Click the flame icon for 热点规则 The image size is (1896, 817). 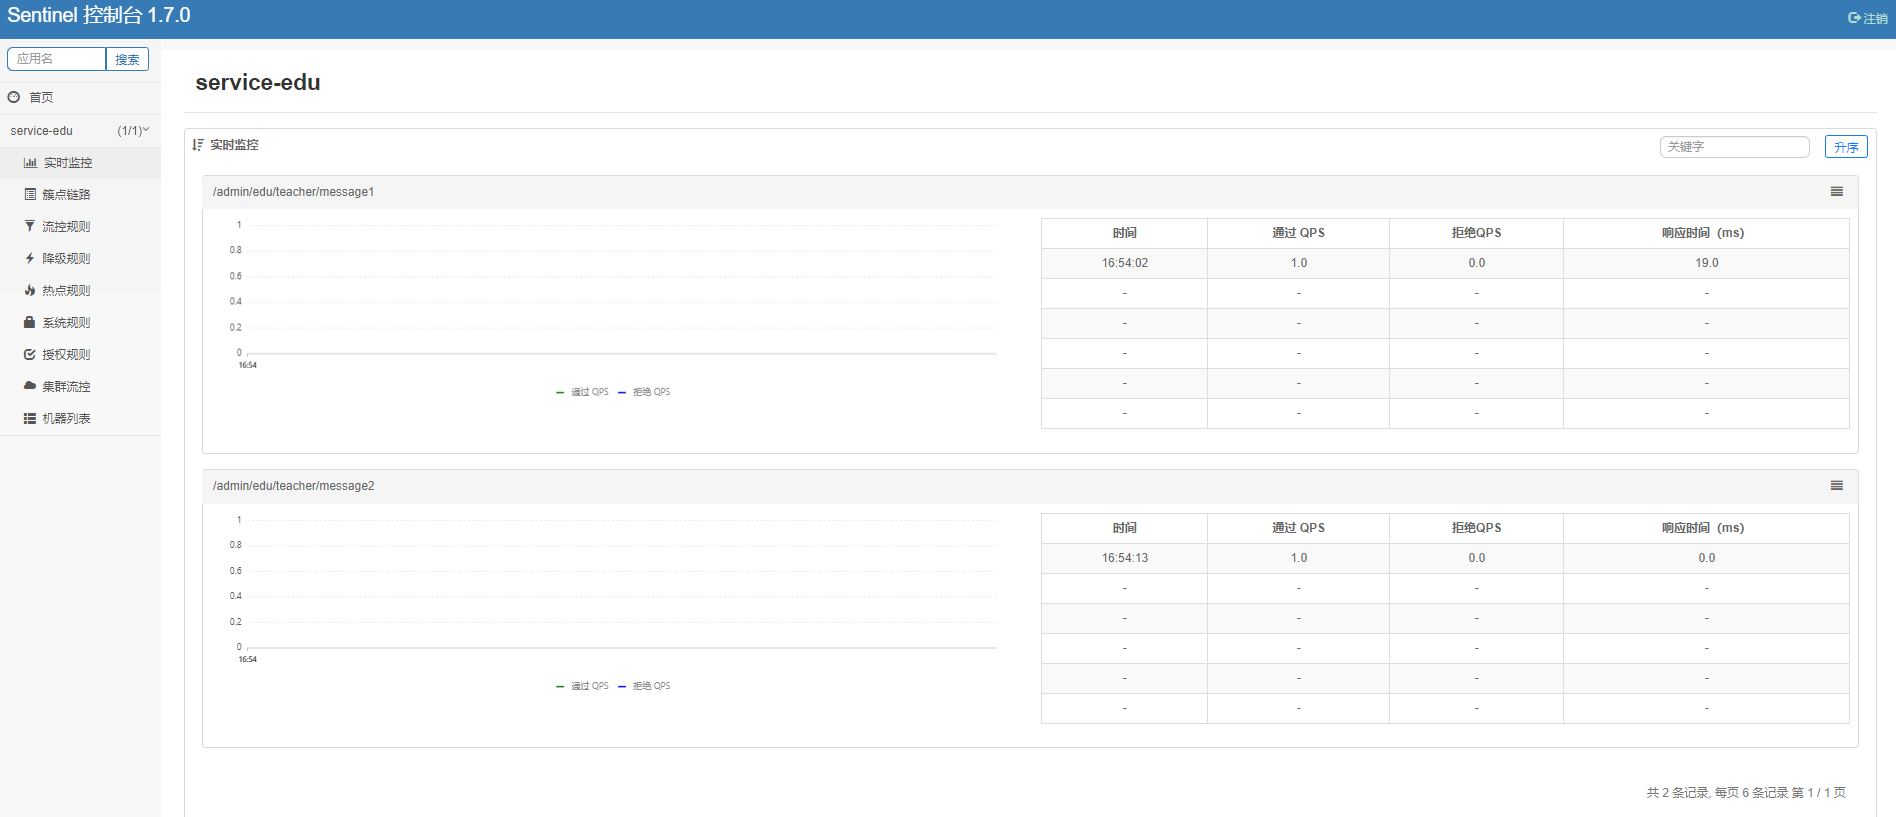click(30, 290)
